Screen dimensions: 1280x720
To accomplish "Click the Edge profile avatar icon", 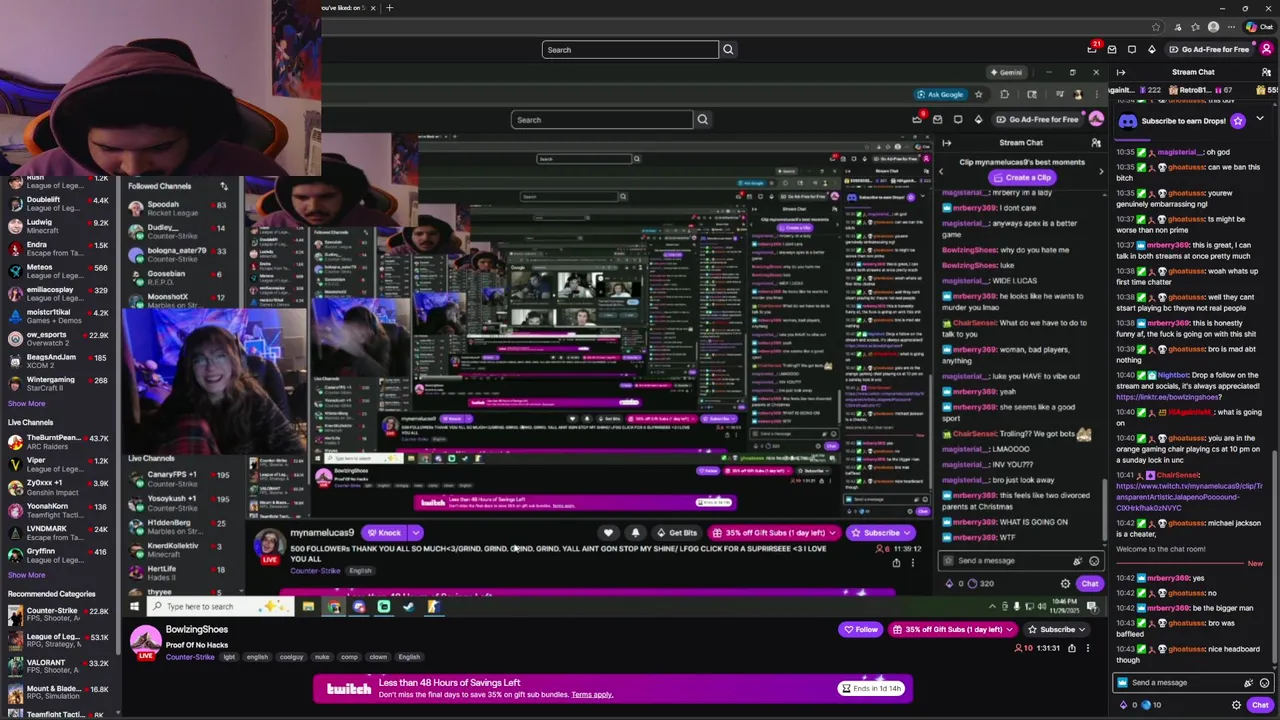I will (x=1213, y=27).
